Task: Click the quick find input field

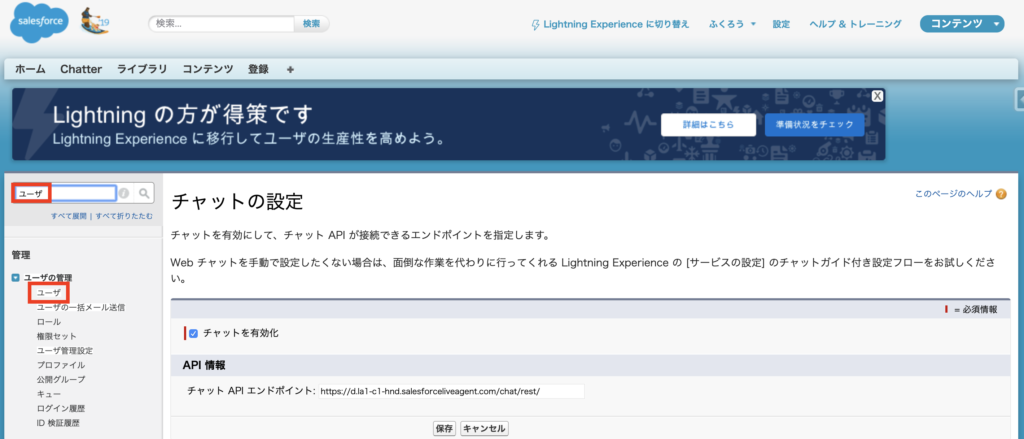Action: click(x=66, y=193)
